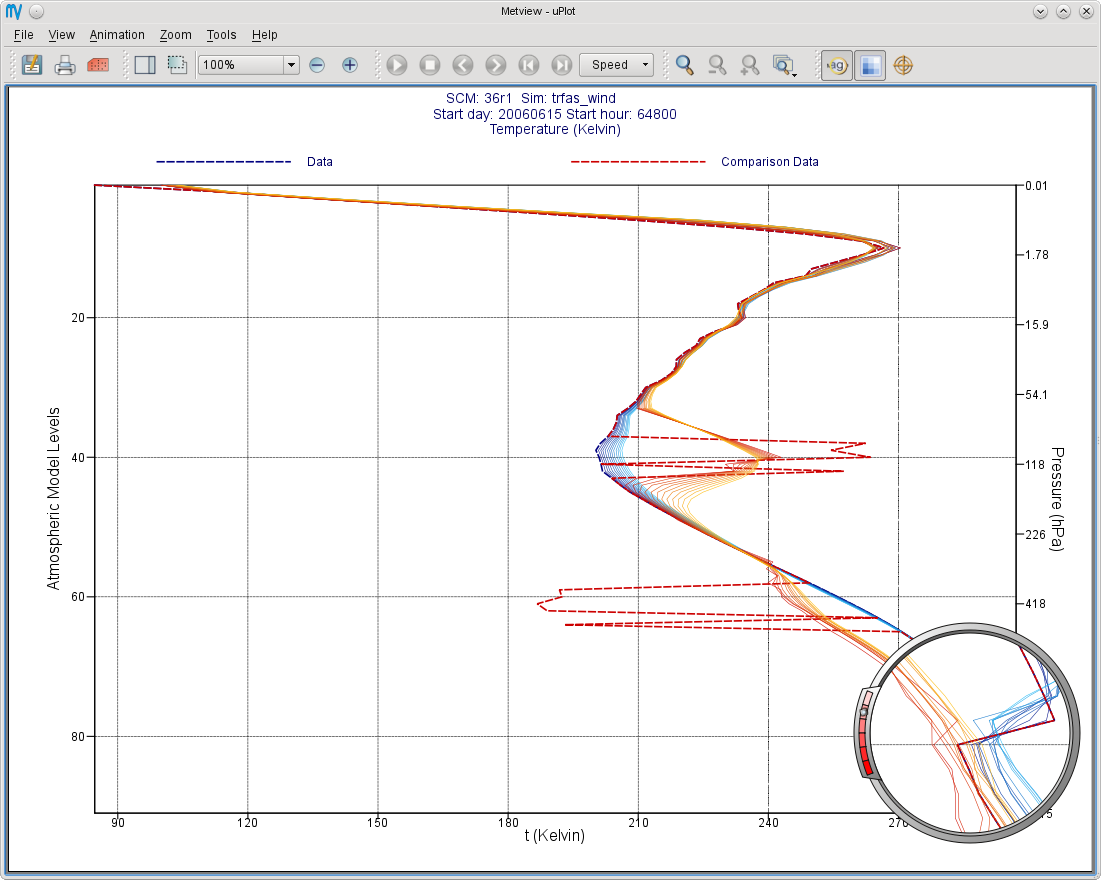Toggle the magnifier glass tool
1101x880 pixels.
coord(837,65)
